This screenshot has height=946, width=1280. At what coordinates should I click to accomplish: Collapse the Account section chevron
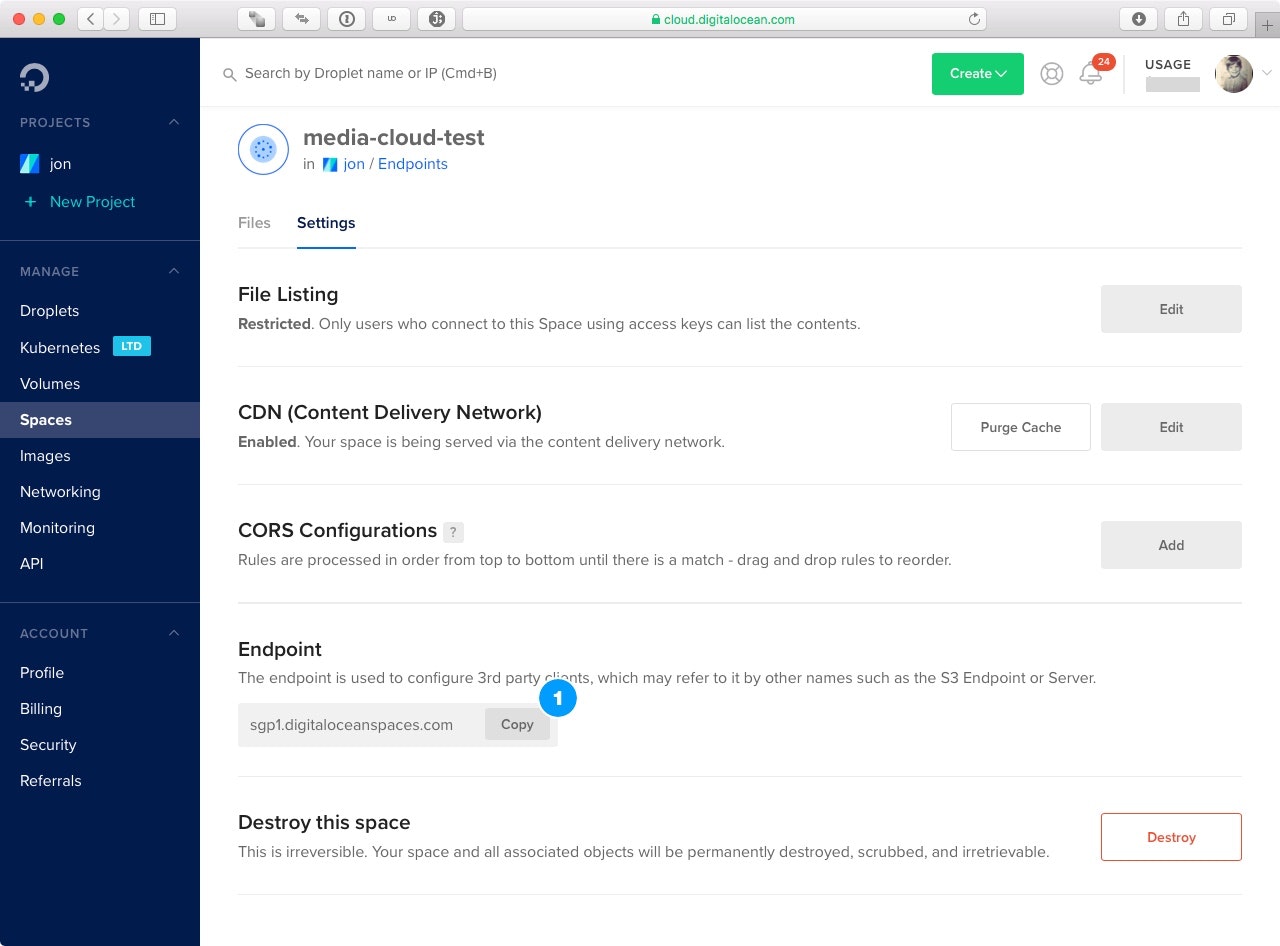click(173, 633)
